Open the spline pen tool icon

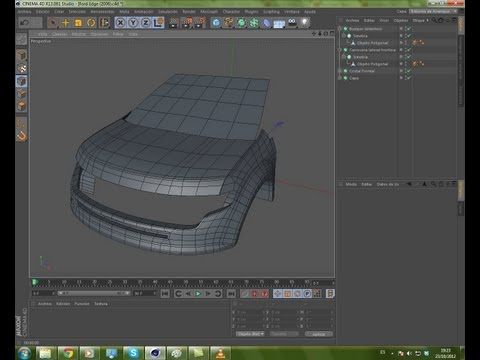(x=229, y=23)
